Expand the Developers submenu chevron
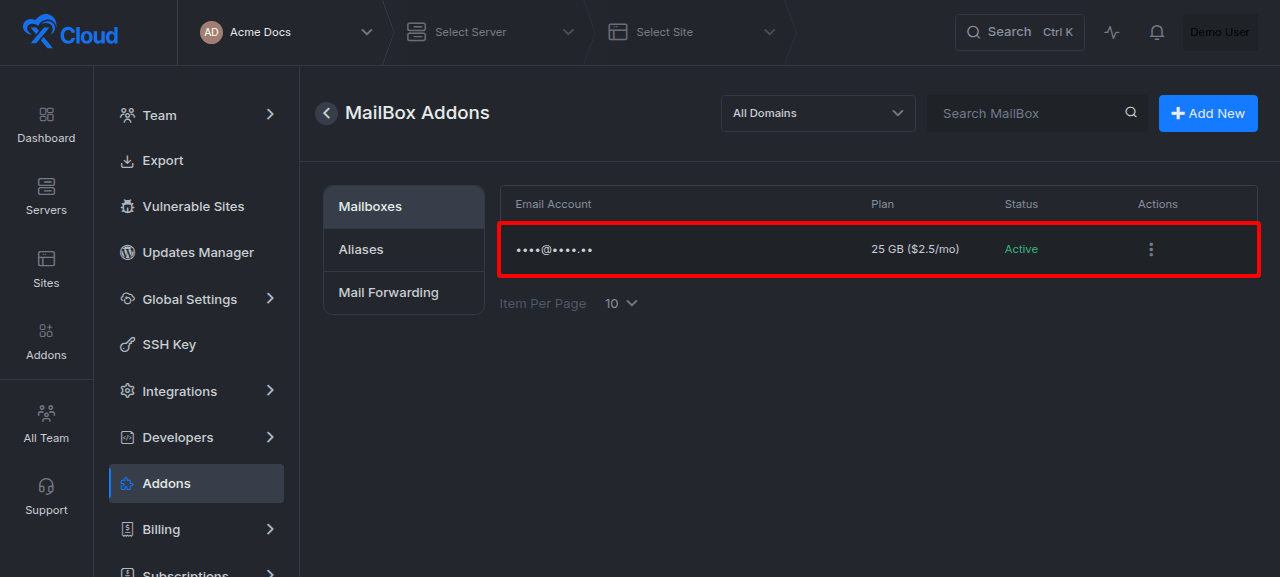 click(270, 436)
